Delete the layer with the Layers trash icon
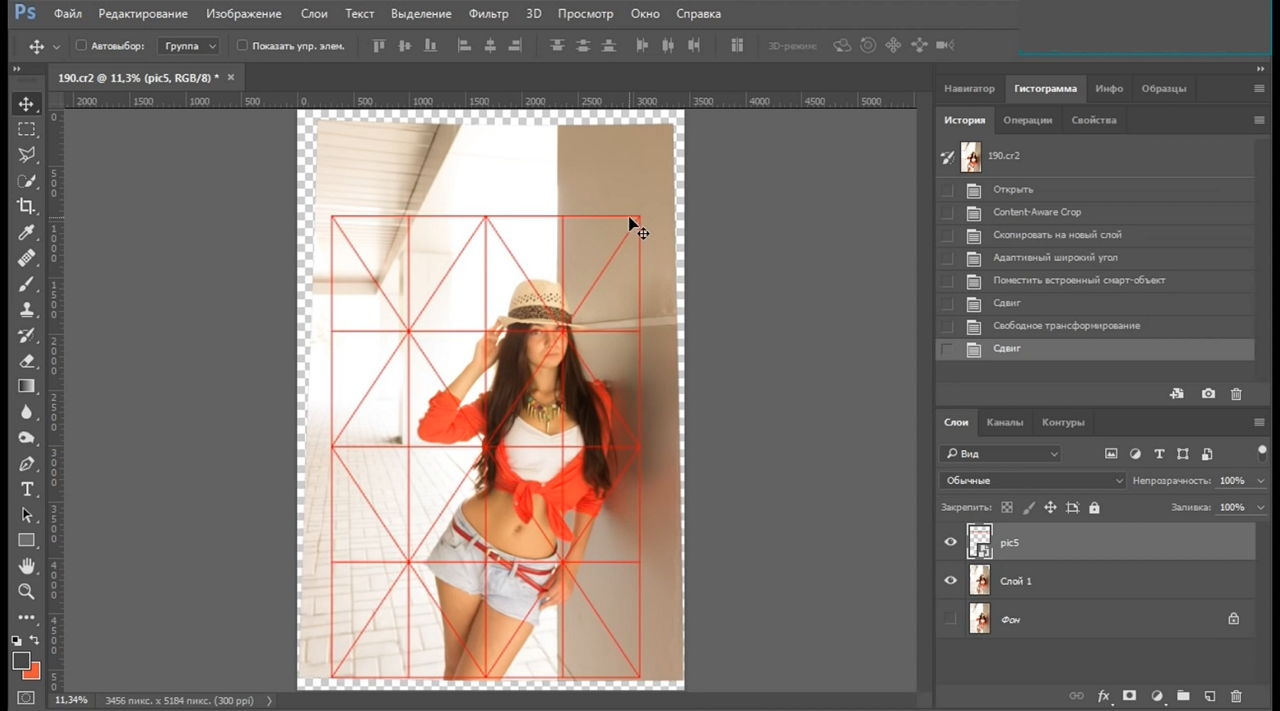This screenshot has height=711, width=1280. point(1236,696)
